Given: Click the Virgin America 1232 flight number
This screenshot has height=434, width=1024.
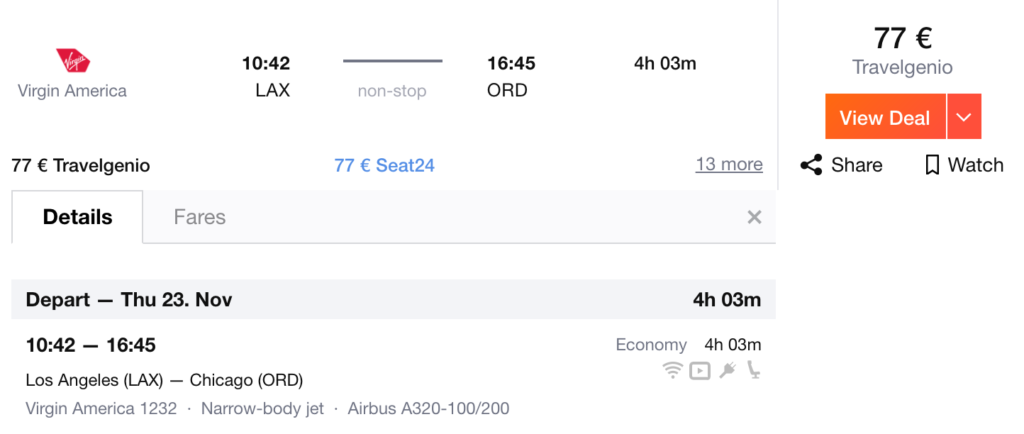Looking at the screenshot, I should pos(101,409).
